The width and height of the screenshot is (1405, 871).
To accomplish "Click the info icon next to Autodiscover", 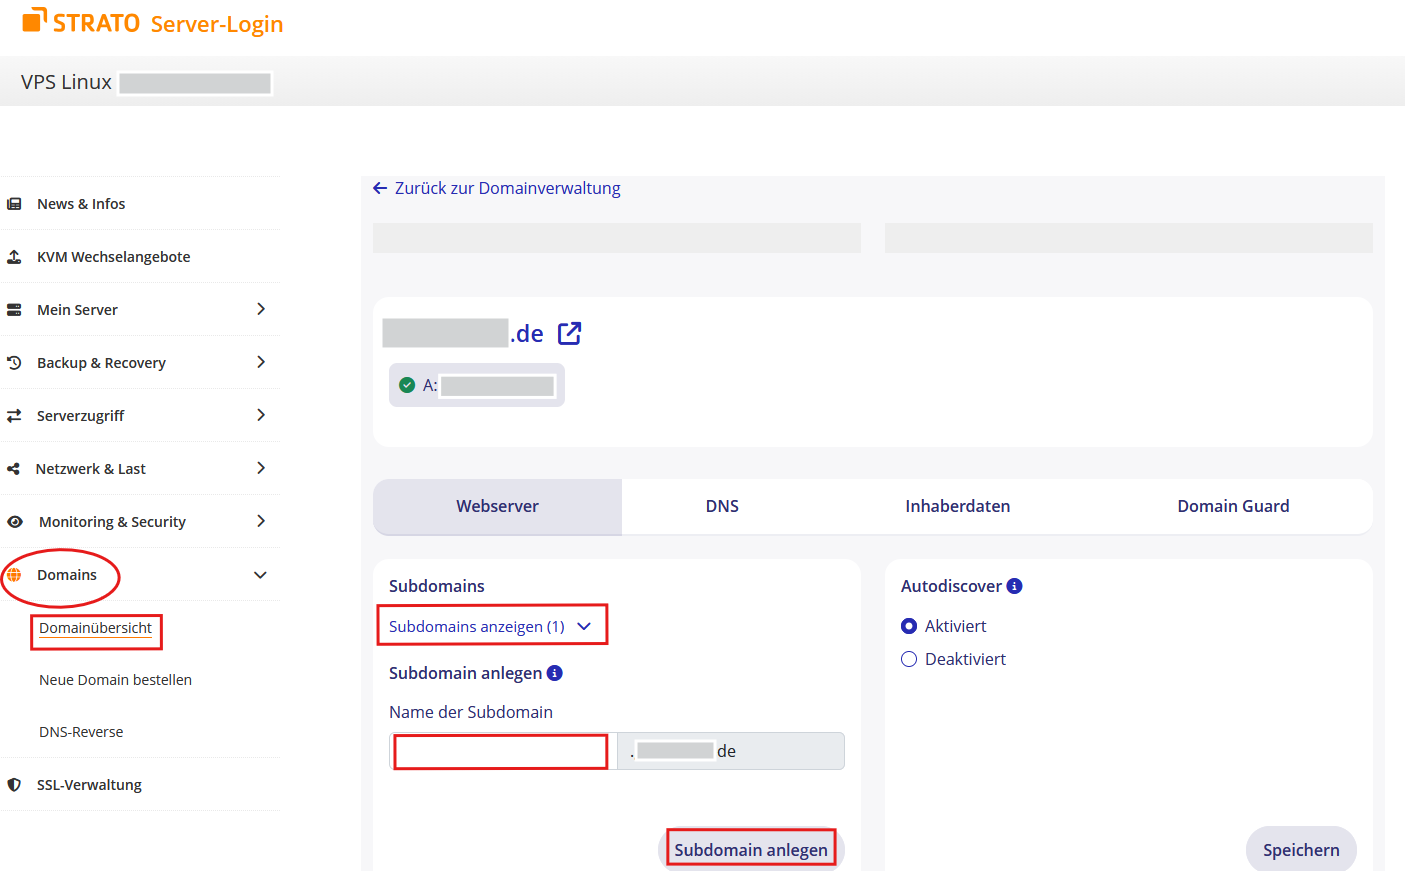I will click(1014, 586).
